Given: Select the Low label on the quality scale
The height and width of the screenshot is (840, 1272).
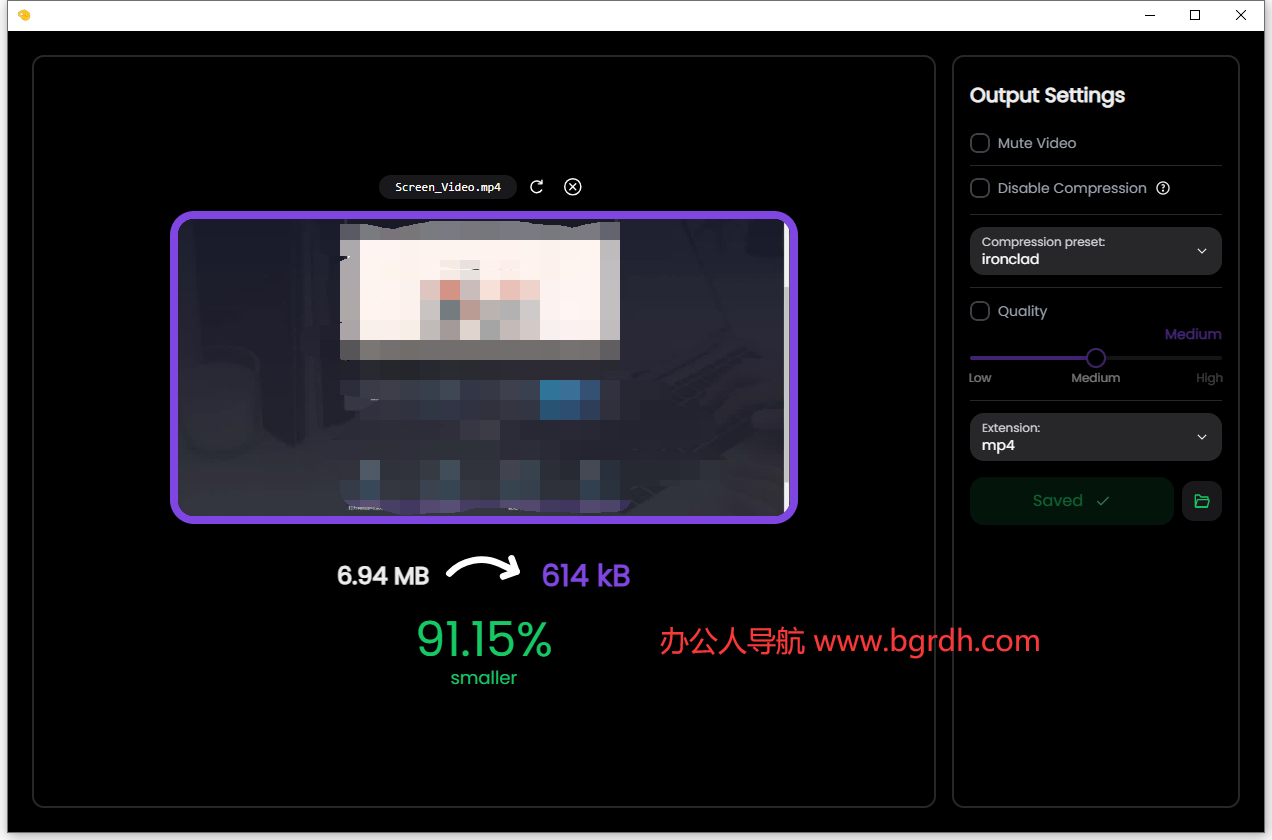Looking at the screenshot, I should pyautogui.click(x=980, y=378).
